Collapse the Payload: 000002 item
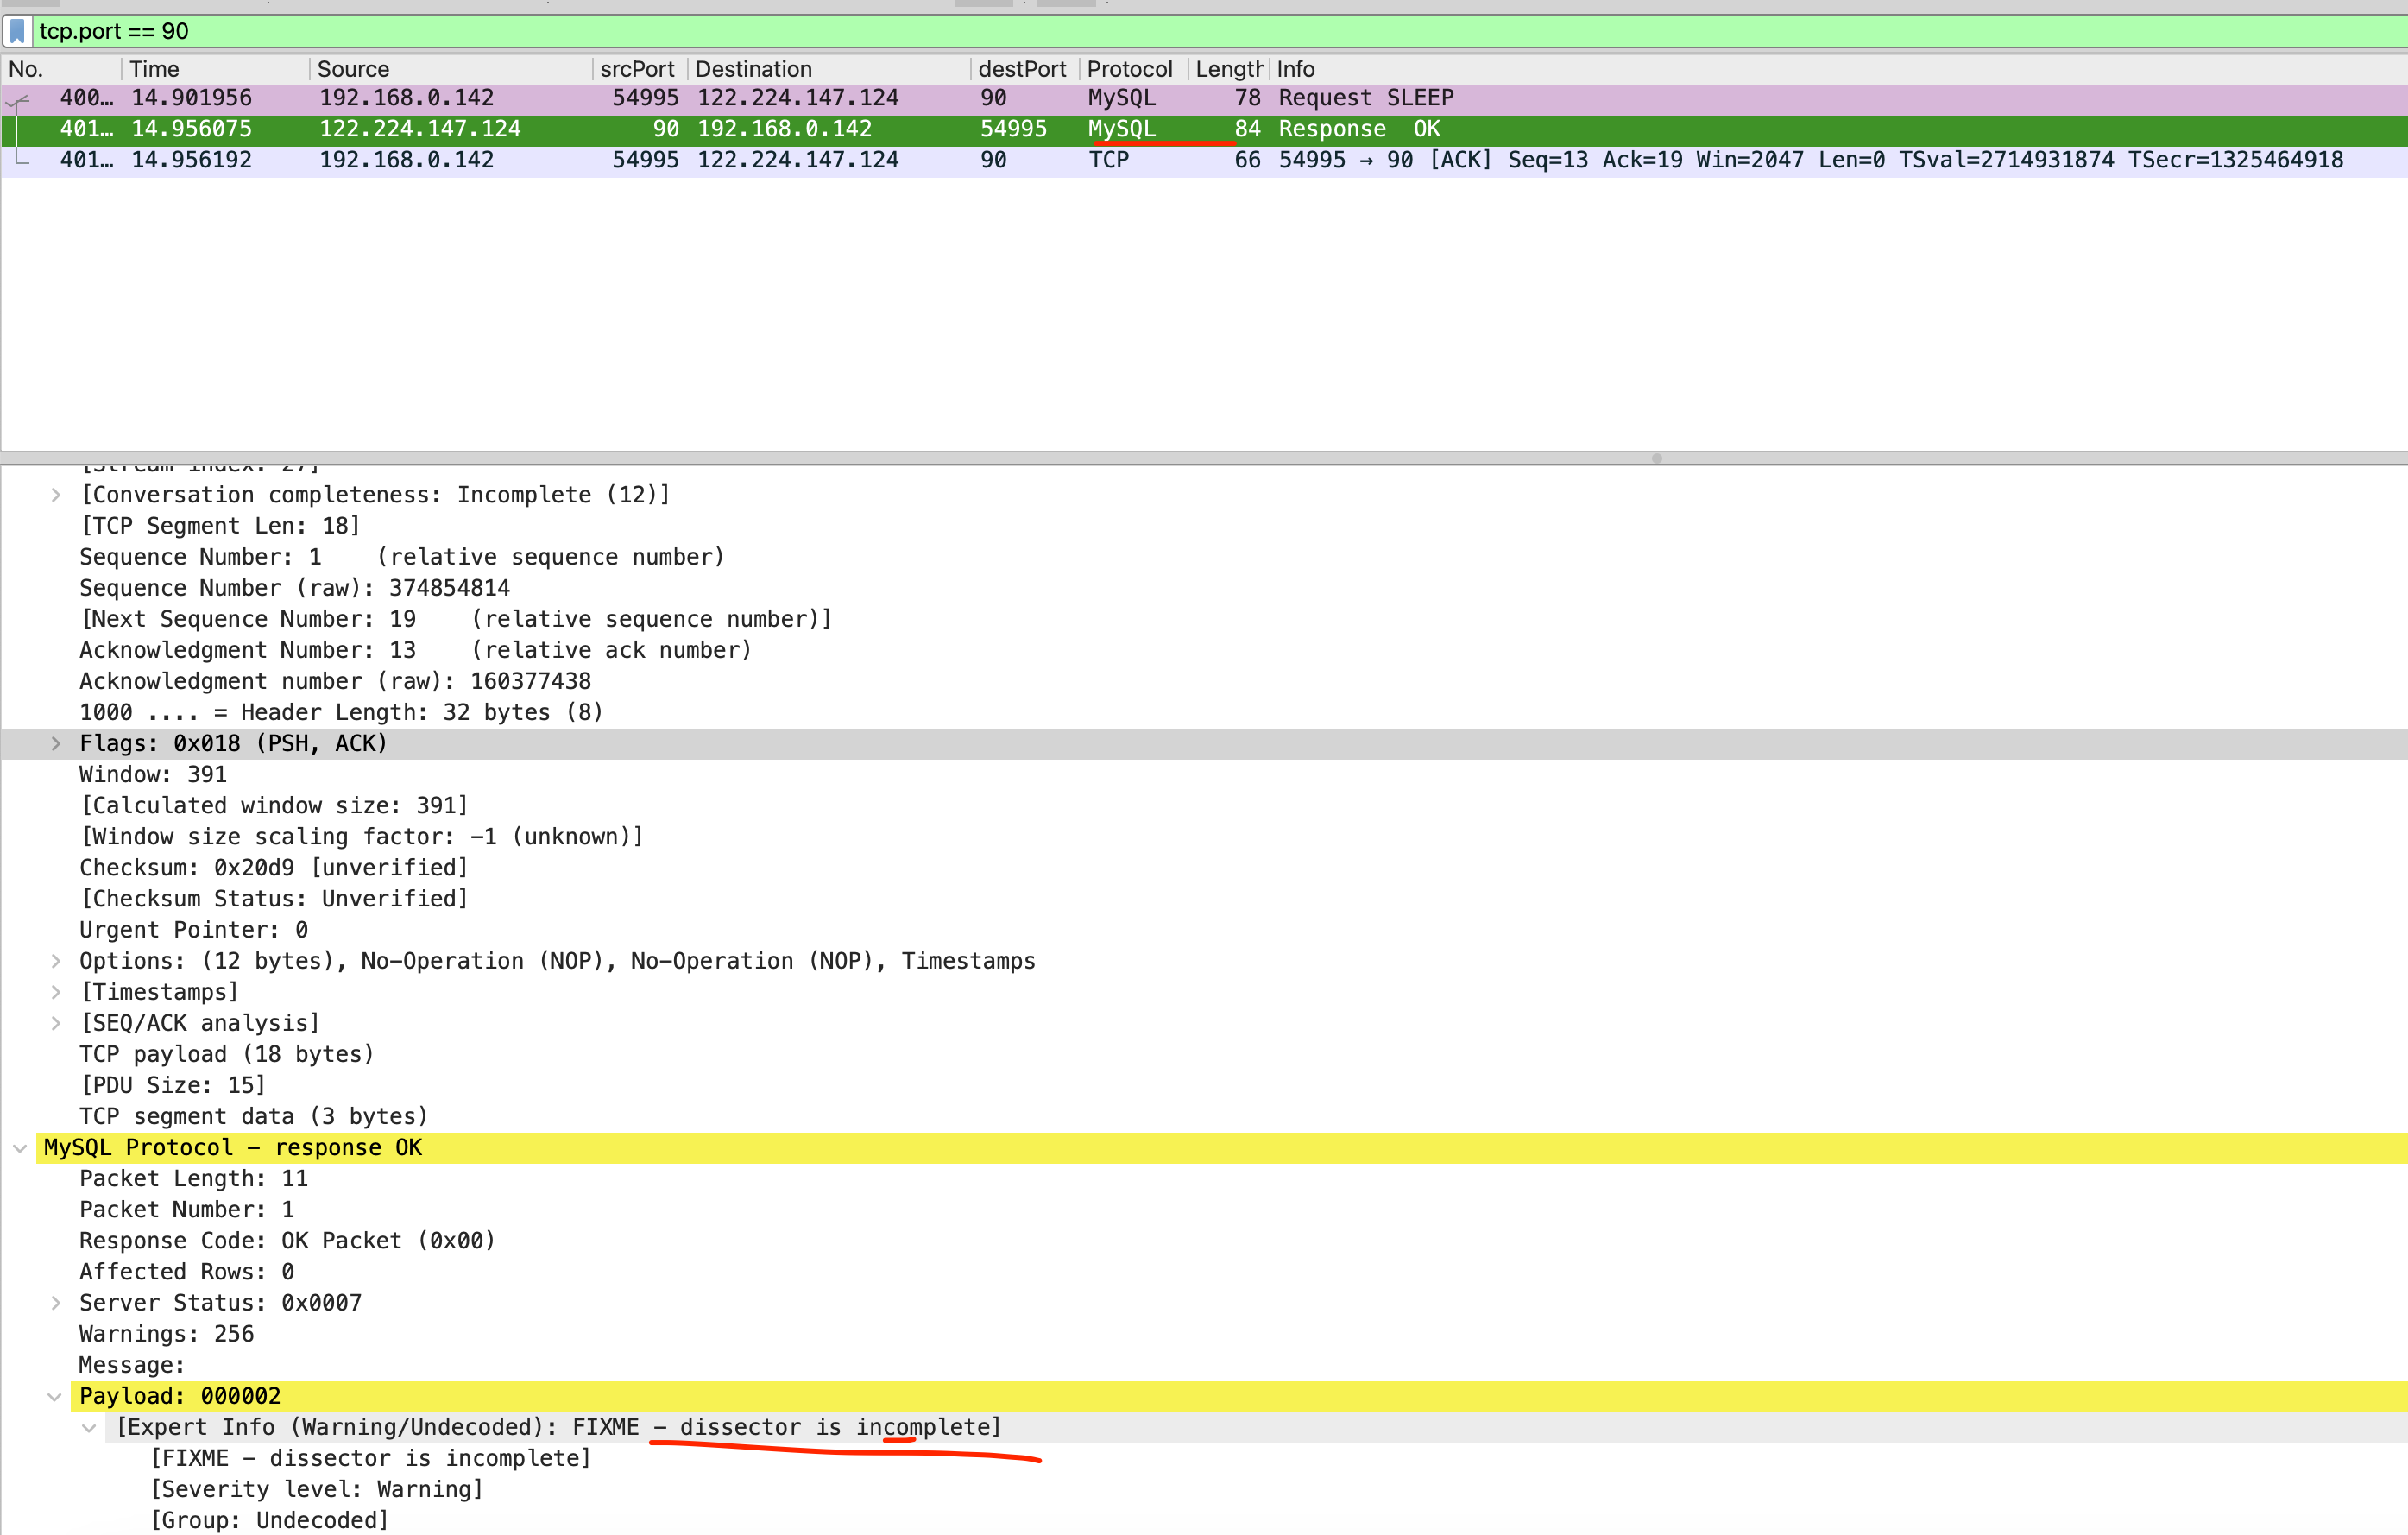This screenshot has width=2408, height=1535. click(x=56, y=1397)
